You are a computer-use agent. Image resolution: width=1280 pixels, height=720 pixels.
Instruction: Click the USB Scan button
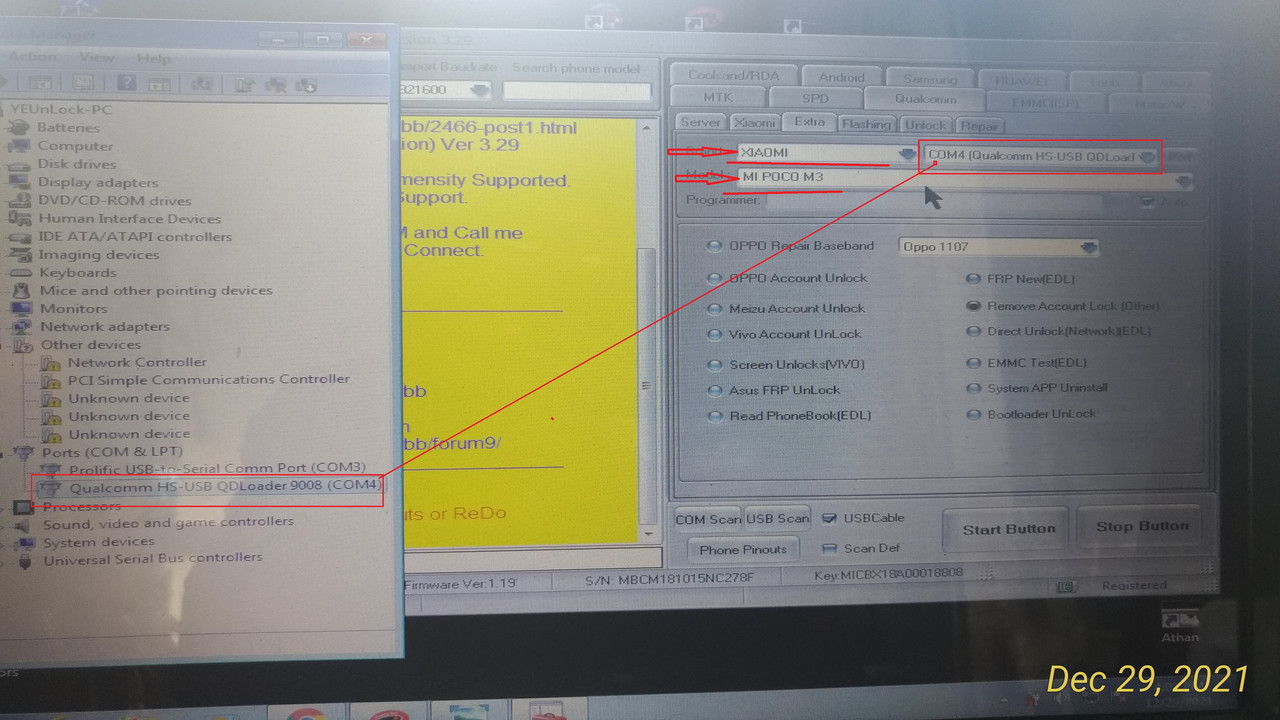[x=778, y=518]
